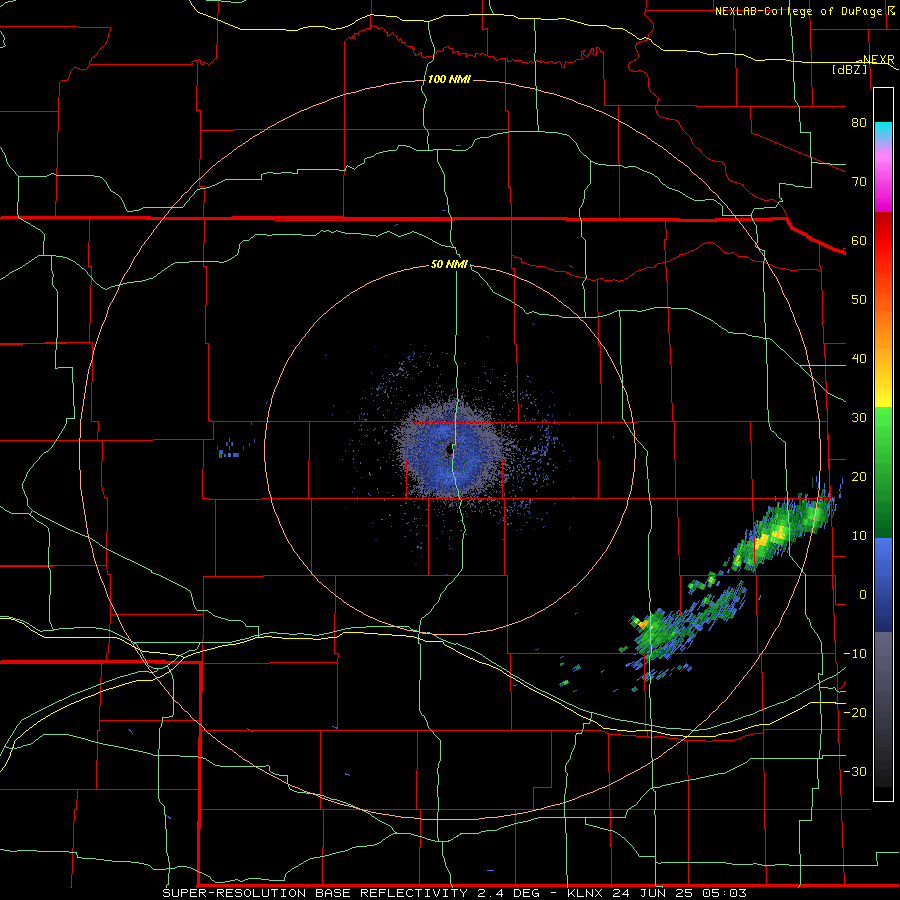Click the SUPER-RESOLUTION BASE REFLECTIVITY caption text

pos(315,893)
